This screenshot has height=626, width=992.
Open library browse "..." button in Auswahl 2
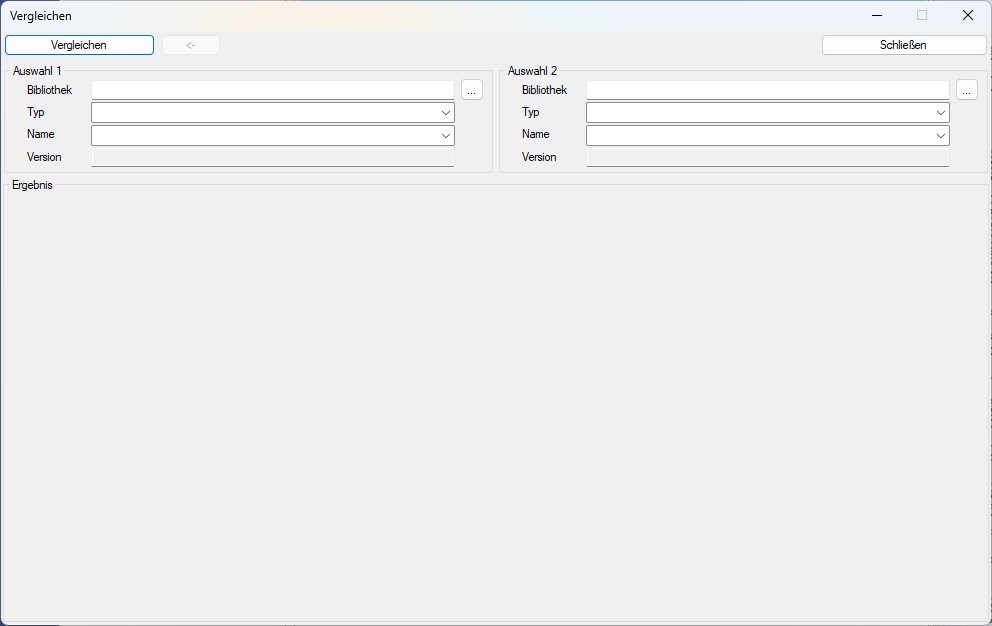[966, 90]
